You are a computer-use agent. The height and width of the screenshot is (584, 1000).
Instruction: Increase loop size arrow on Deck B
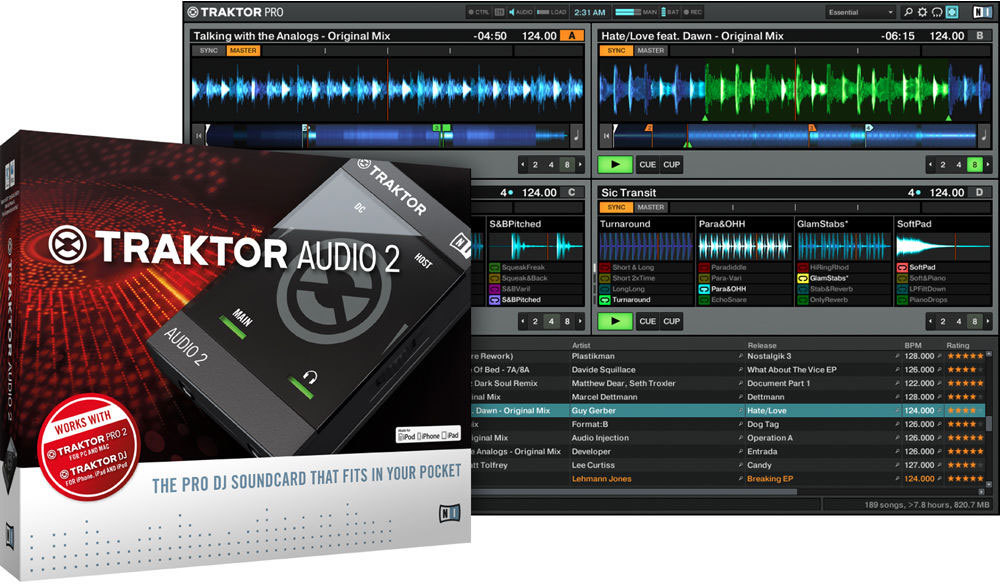coord(986,164)
